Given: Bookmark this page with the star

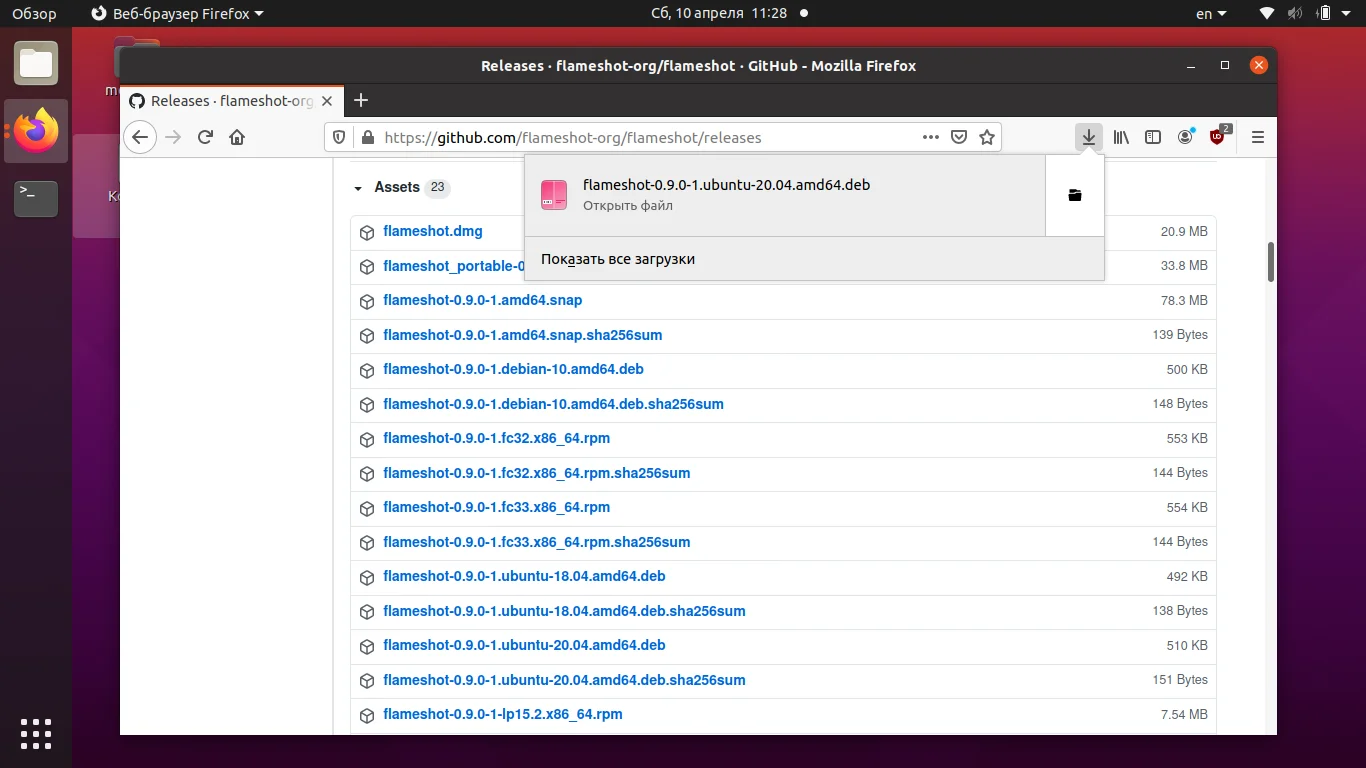Looking at the screenshot, I should click(x=987, y=137).
